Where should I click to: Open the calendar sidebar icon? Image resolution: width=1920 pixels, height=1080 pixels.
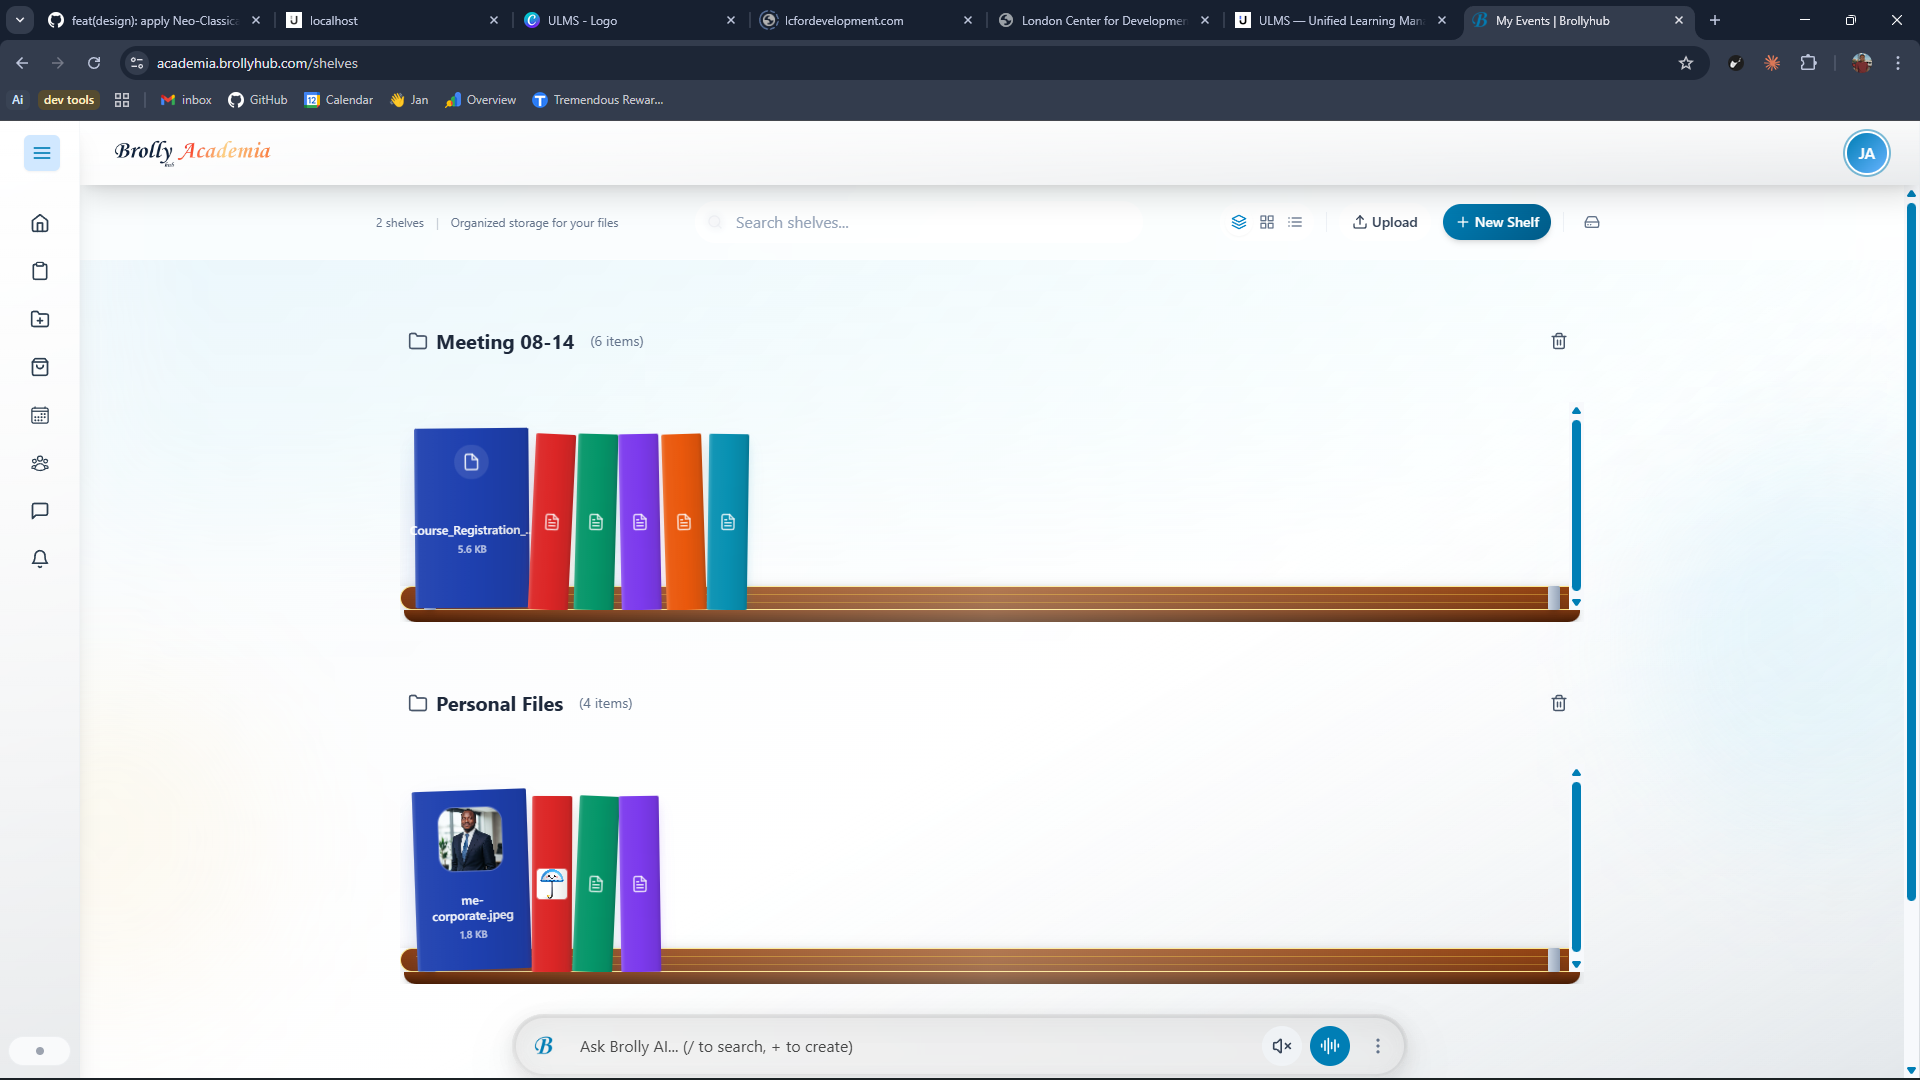[x=40, y=415]
